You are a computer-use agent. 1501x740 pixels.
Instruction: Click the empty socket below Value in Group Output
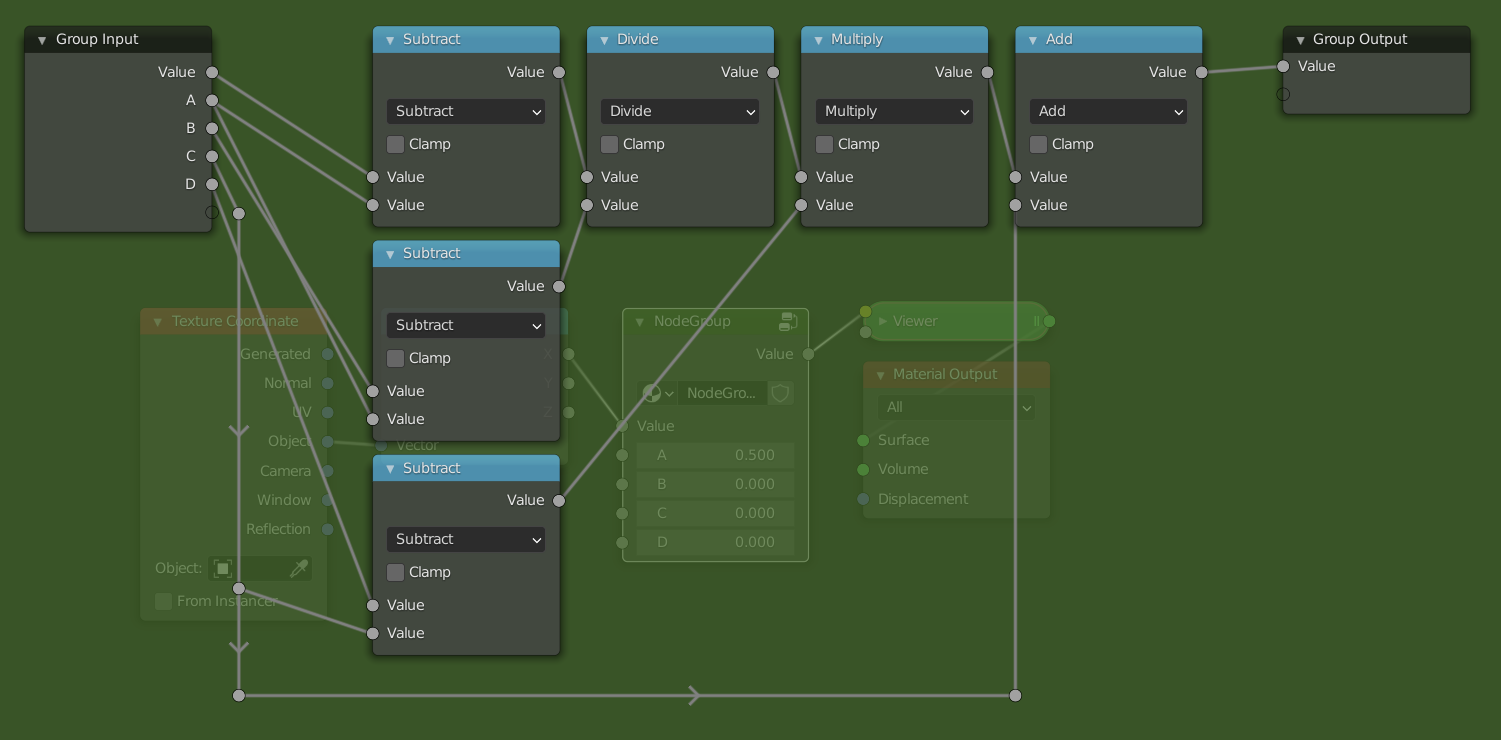tap(1283, 94)
